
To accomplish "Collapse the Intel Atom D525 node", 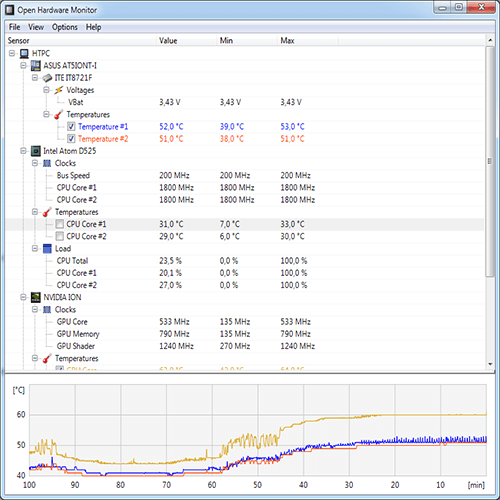I will 23,151.
